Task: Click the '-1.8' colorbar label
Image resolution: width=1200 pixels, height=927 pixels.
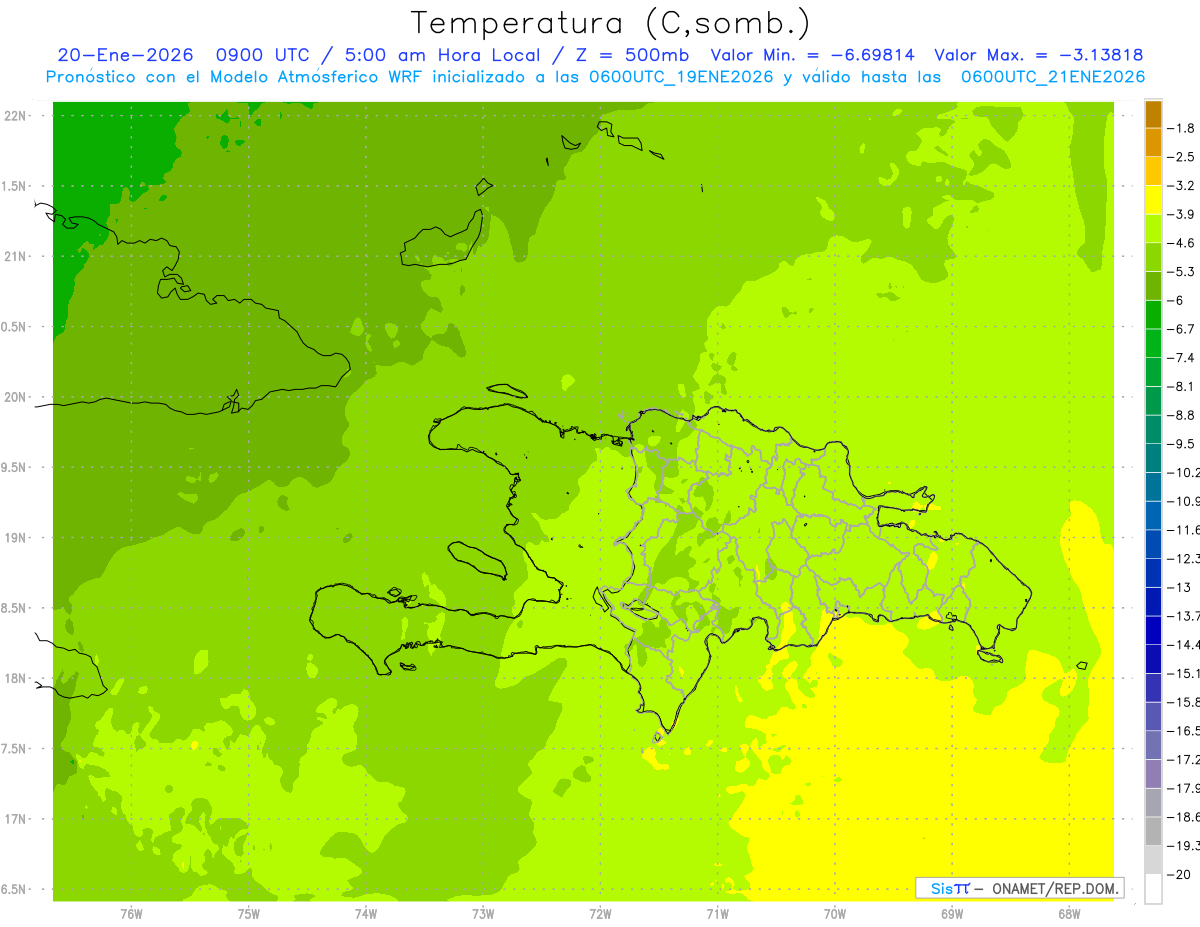Action: [1183, 128]
